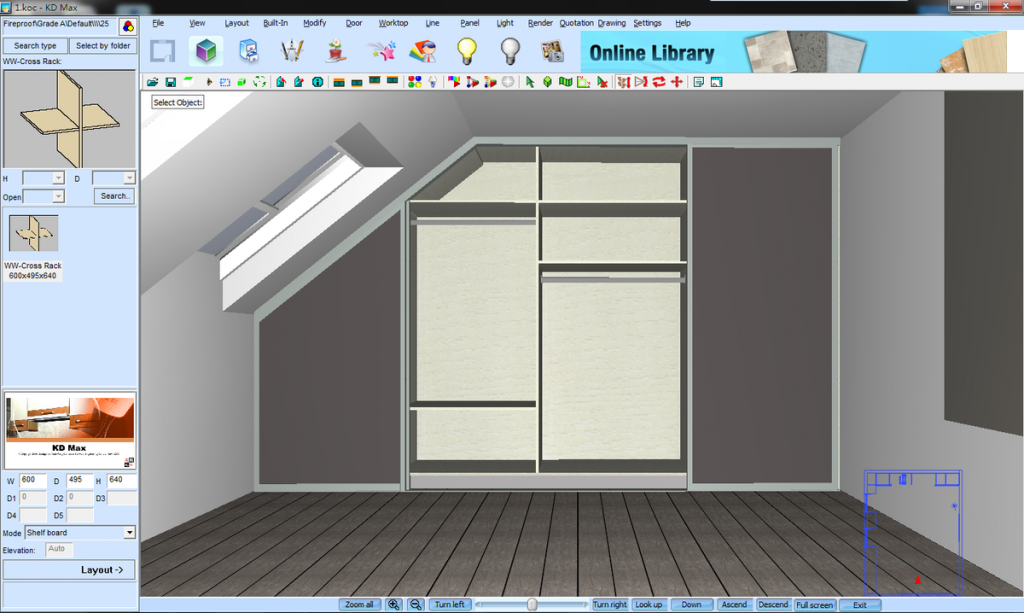Click the Turn left button

449,605
